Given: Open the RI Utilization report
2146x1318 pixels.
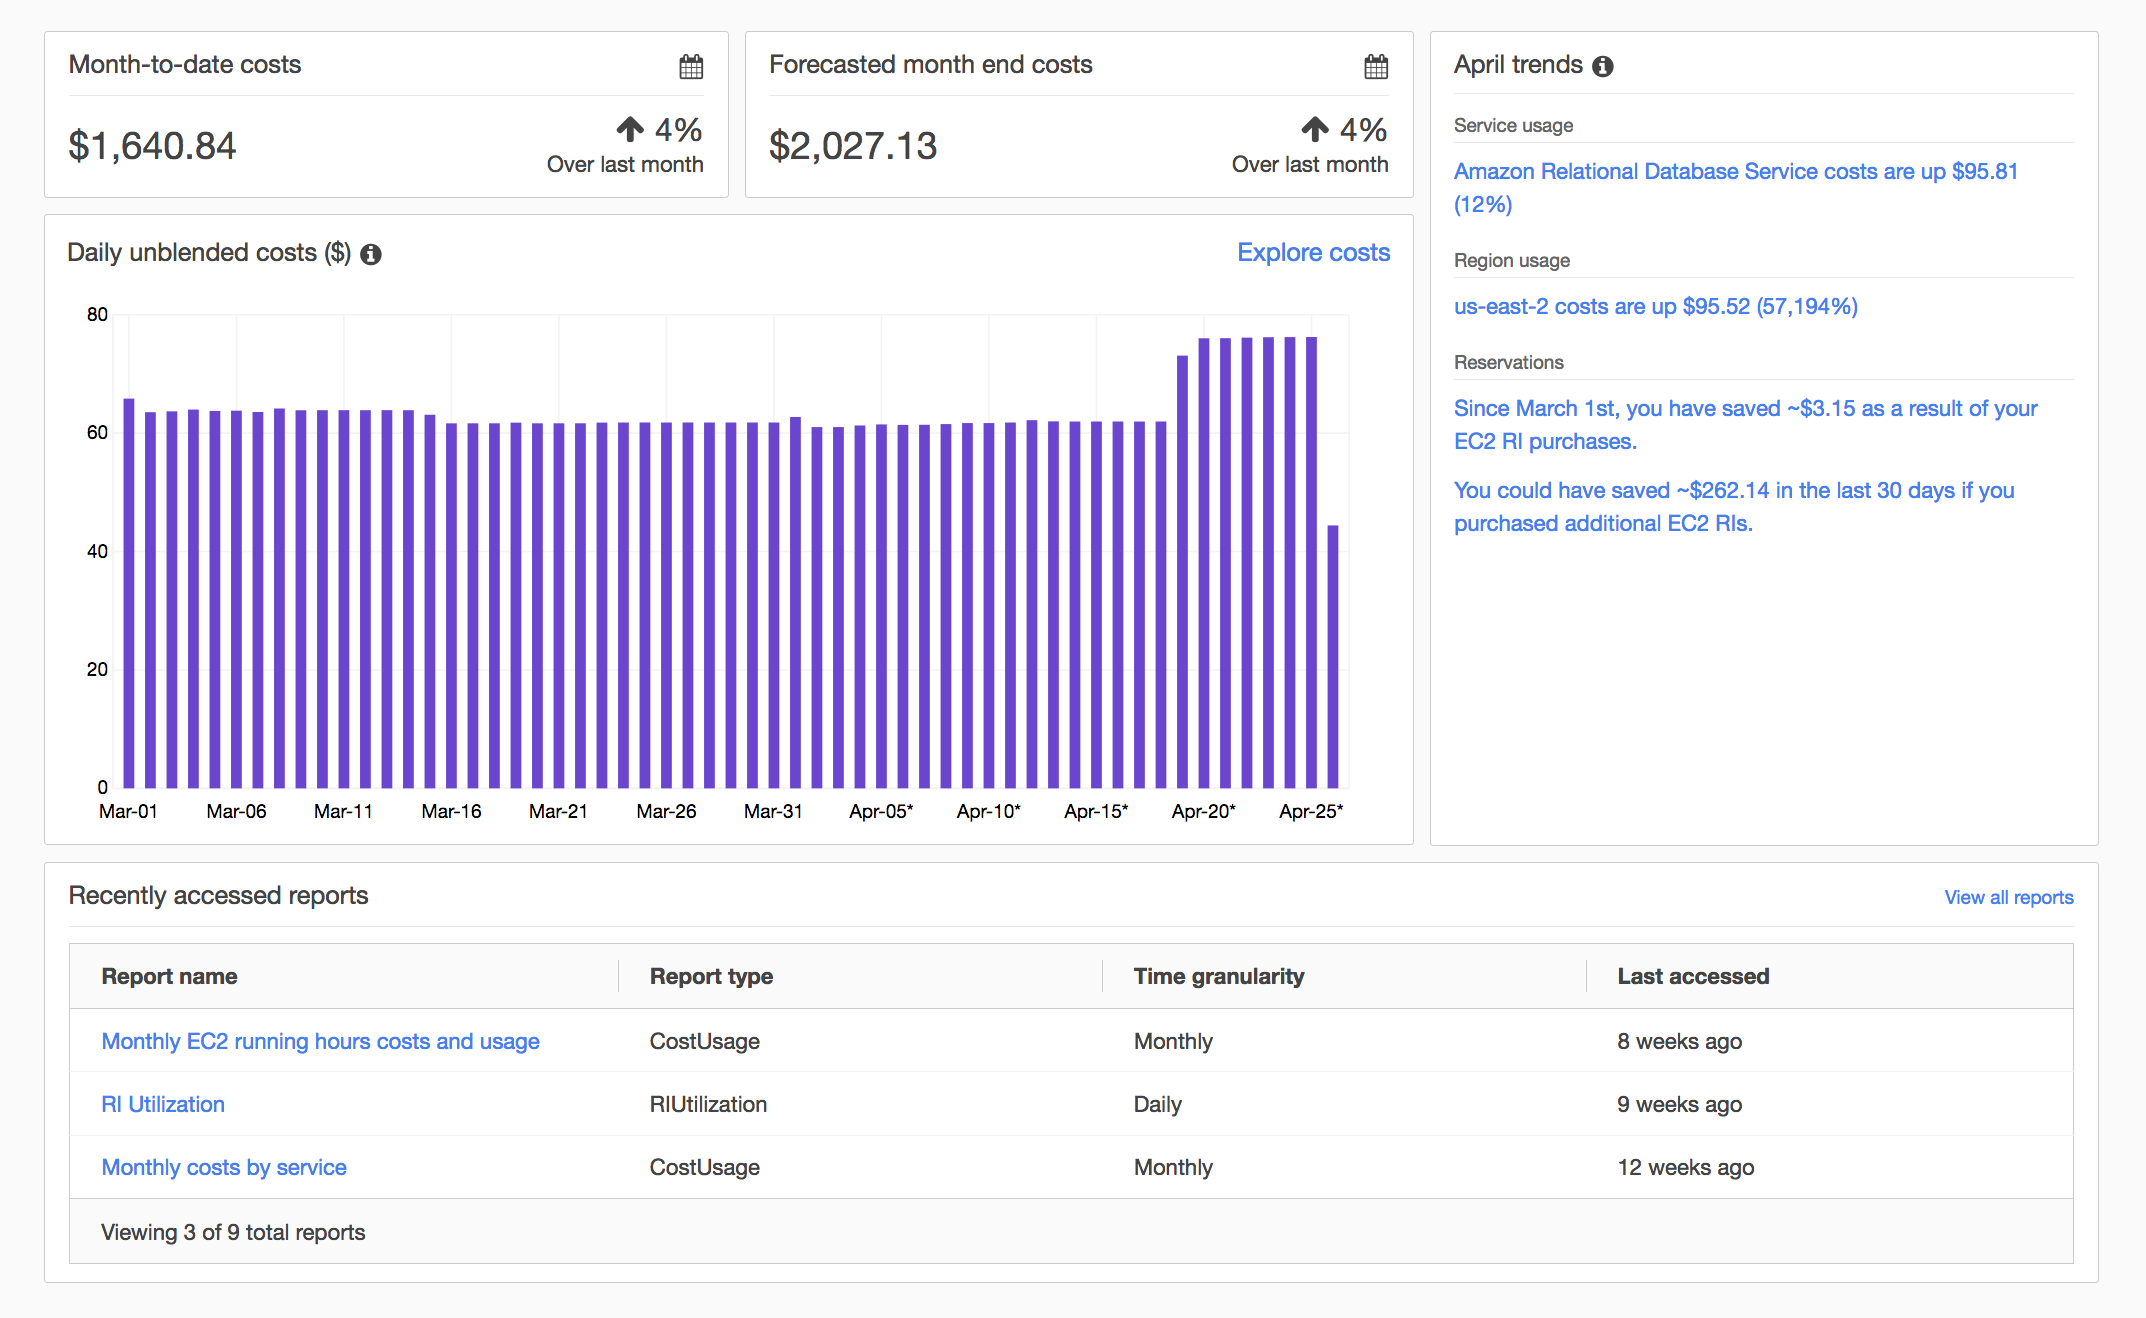Looking at the screenshot, I should pyautogui.click(x=163, y=1104).
